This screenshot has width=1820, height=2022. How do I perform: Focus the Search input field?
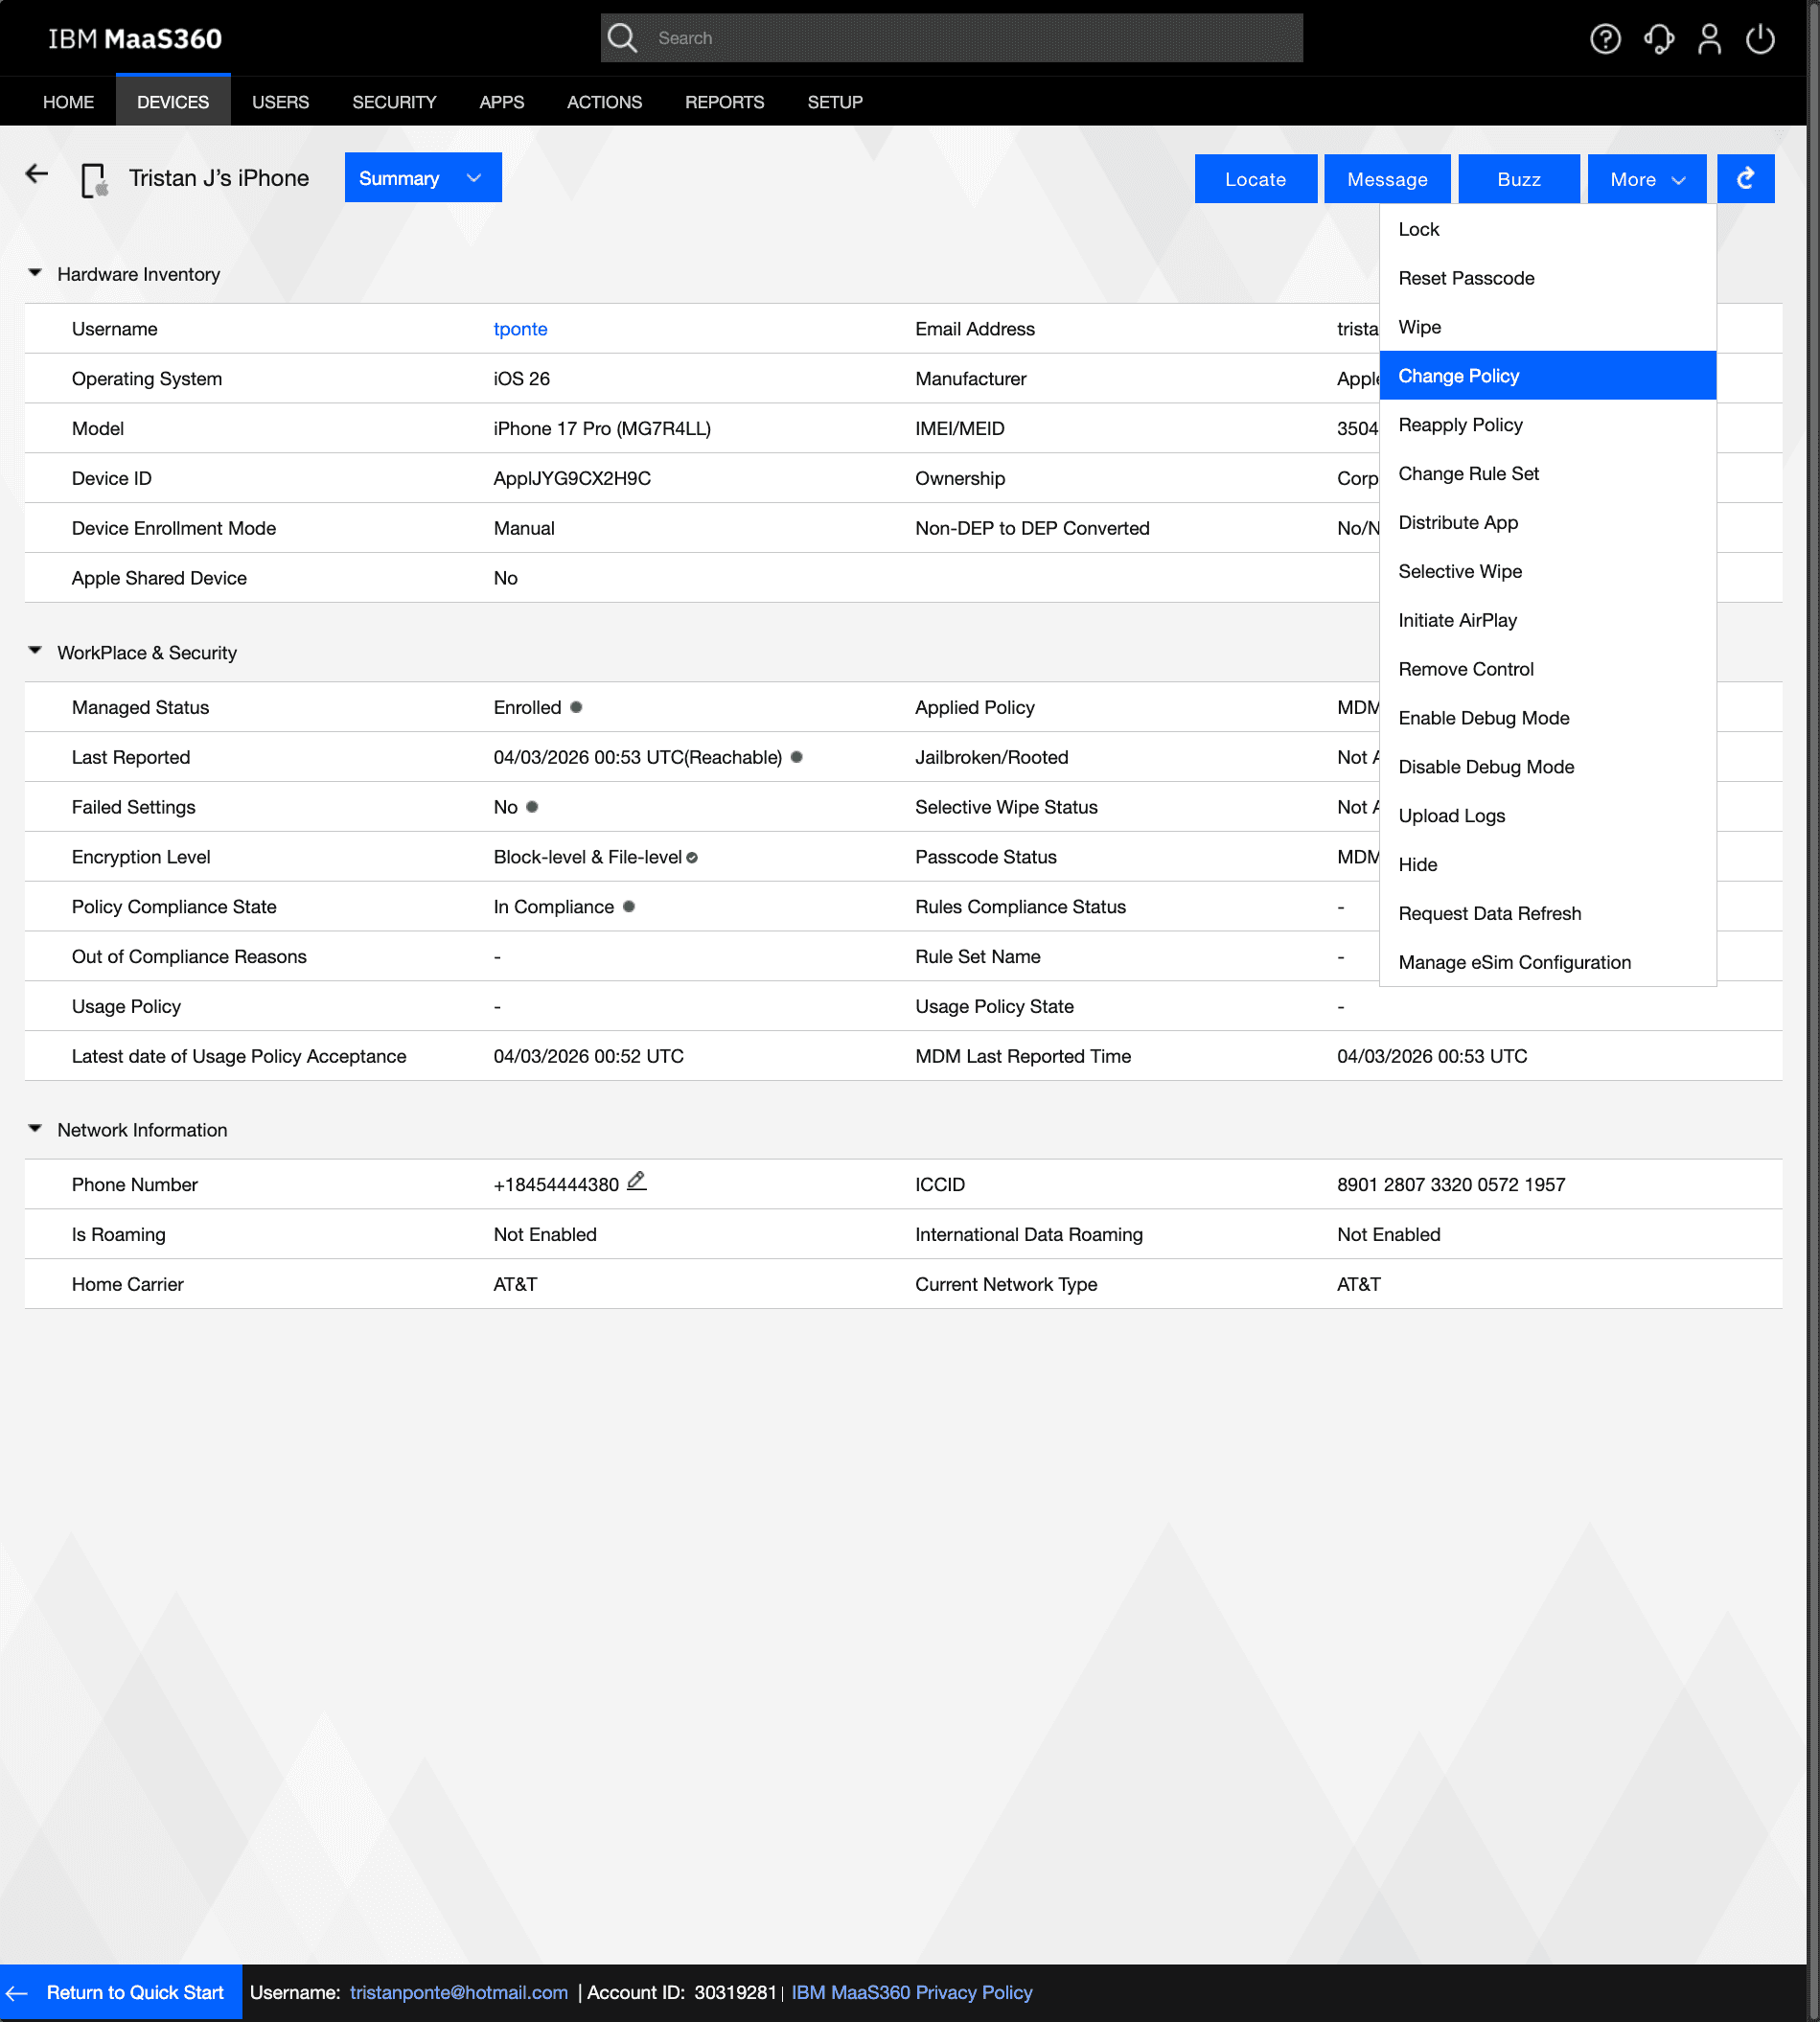coord(951,38)
